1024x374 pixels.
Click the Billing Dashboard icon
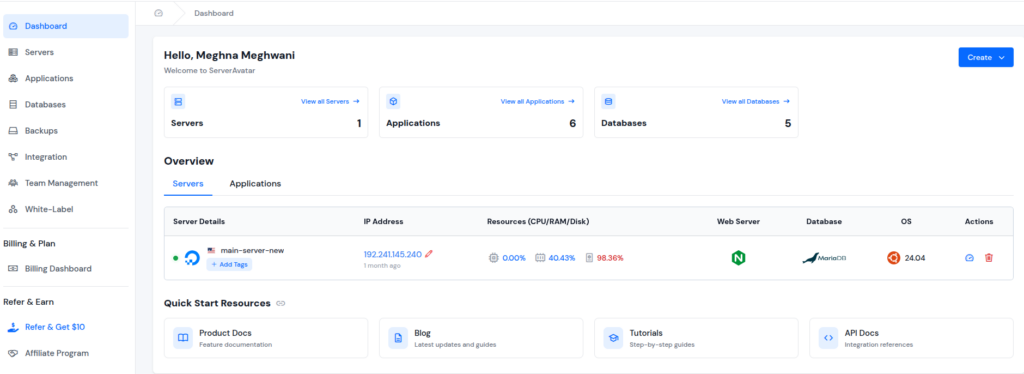tap(13, 268)
